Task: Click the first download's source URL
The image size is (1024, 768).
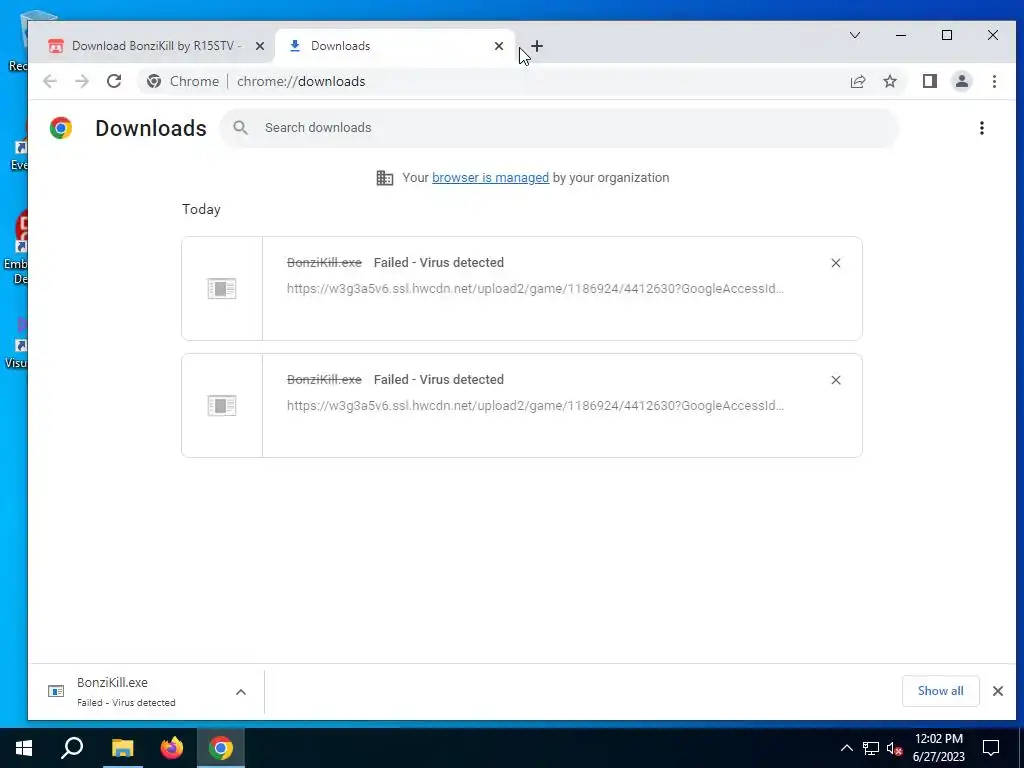Action: click(x=535, y=289)
